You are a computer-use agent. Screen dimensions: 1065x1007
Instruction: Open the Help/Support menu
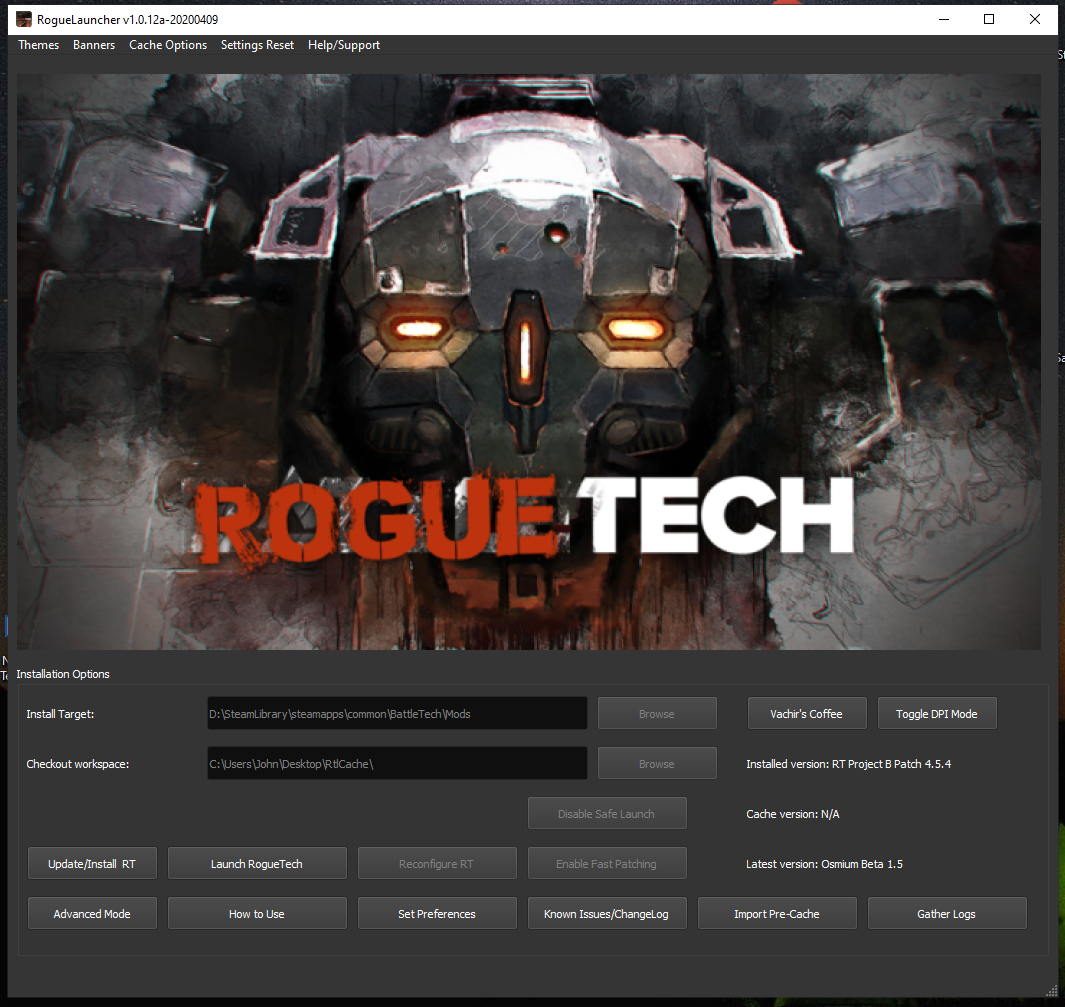[344, 45]
